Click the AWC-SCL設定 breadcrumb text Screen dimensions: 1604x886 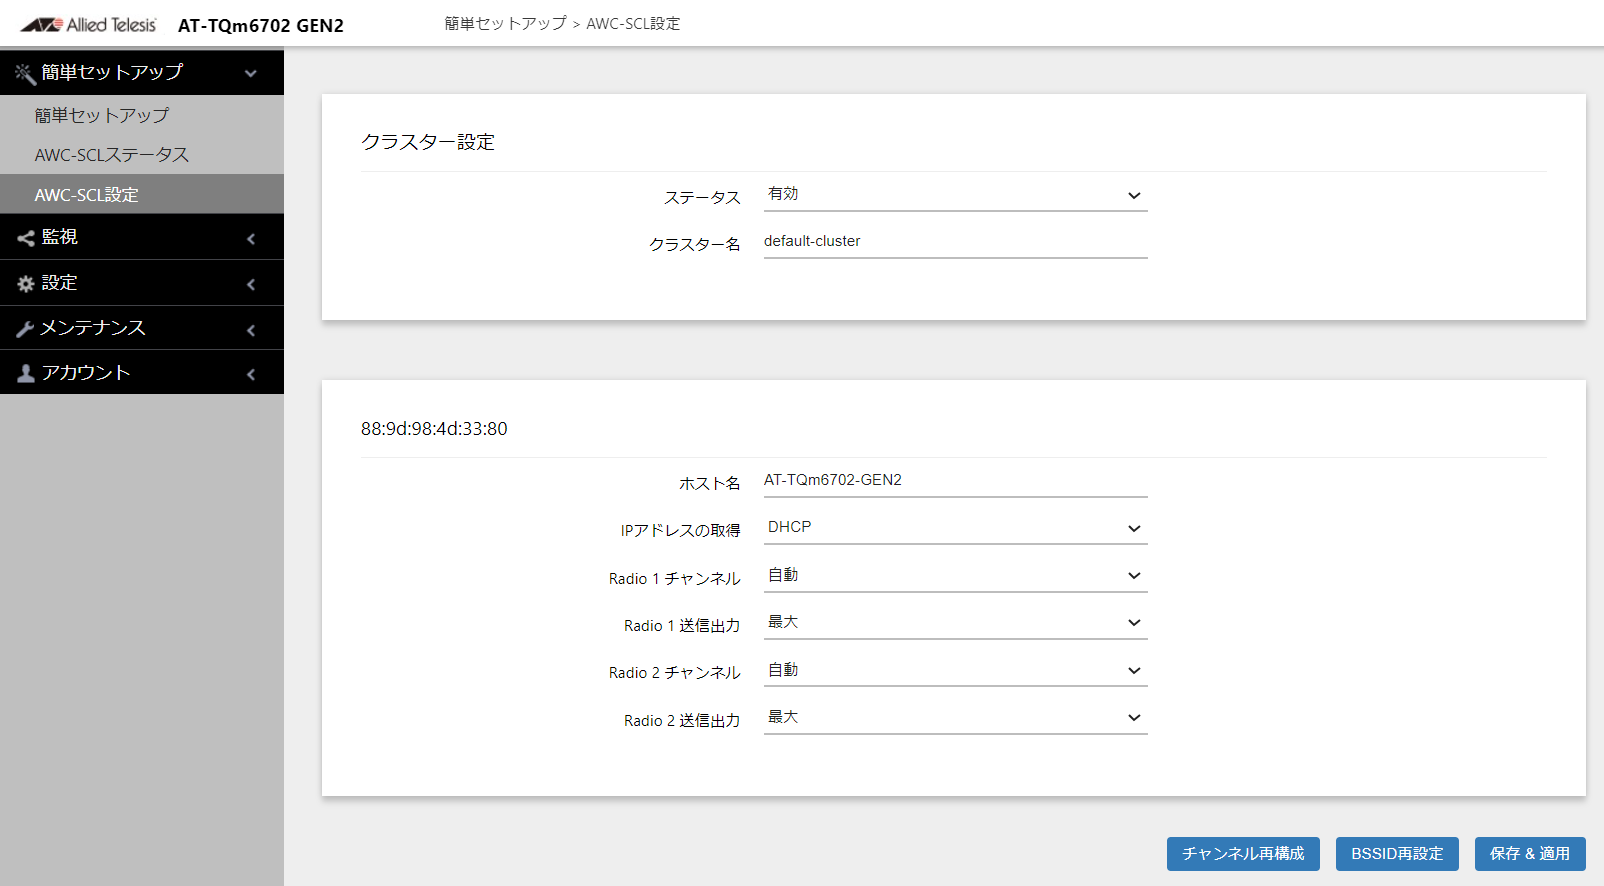(633, 24)
